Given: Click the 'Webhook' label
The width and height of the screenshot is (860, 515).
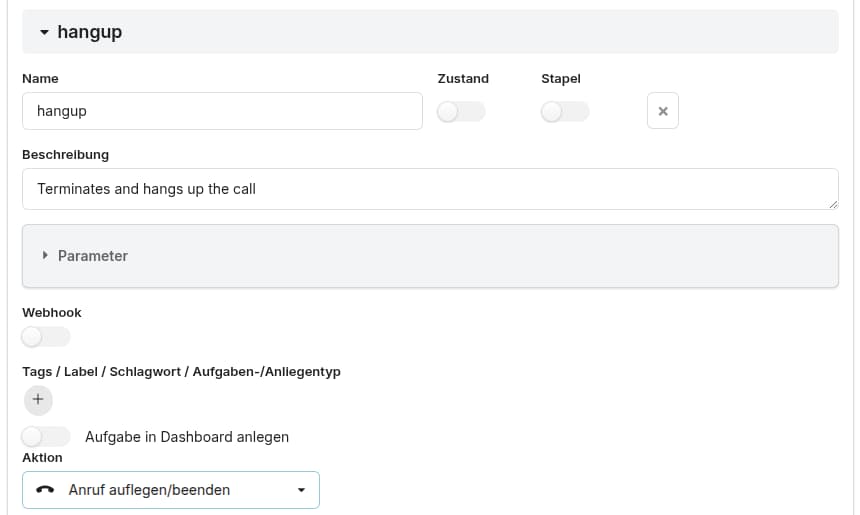Looking at the screenshot, I should (52, 313).
